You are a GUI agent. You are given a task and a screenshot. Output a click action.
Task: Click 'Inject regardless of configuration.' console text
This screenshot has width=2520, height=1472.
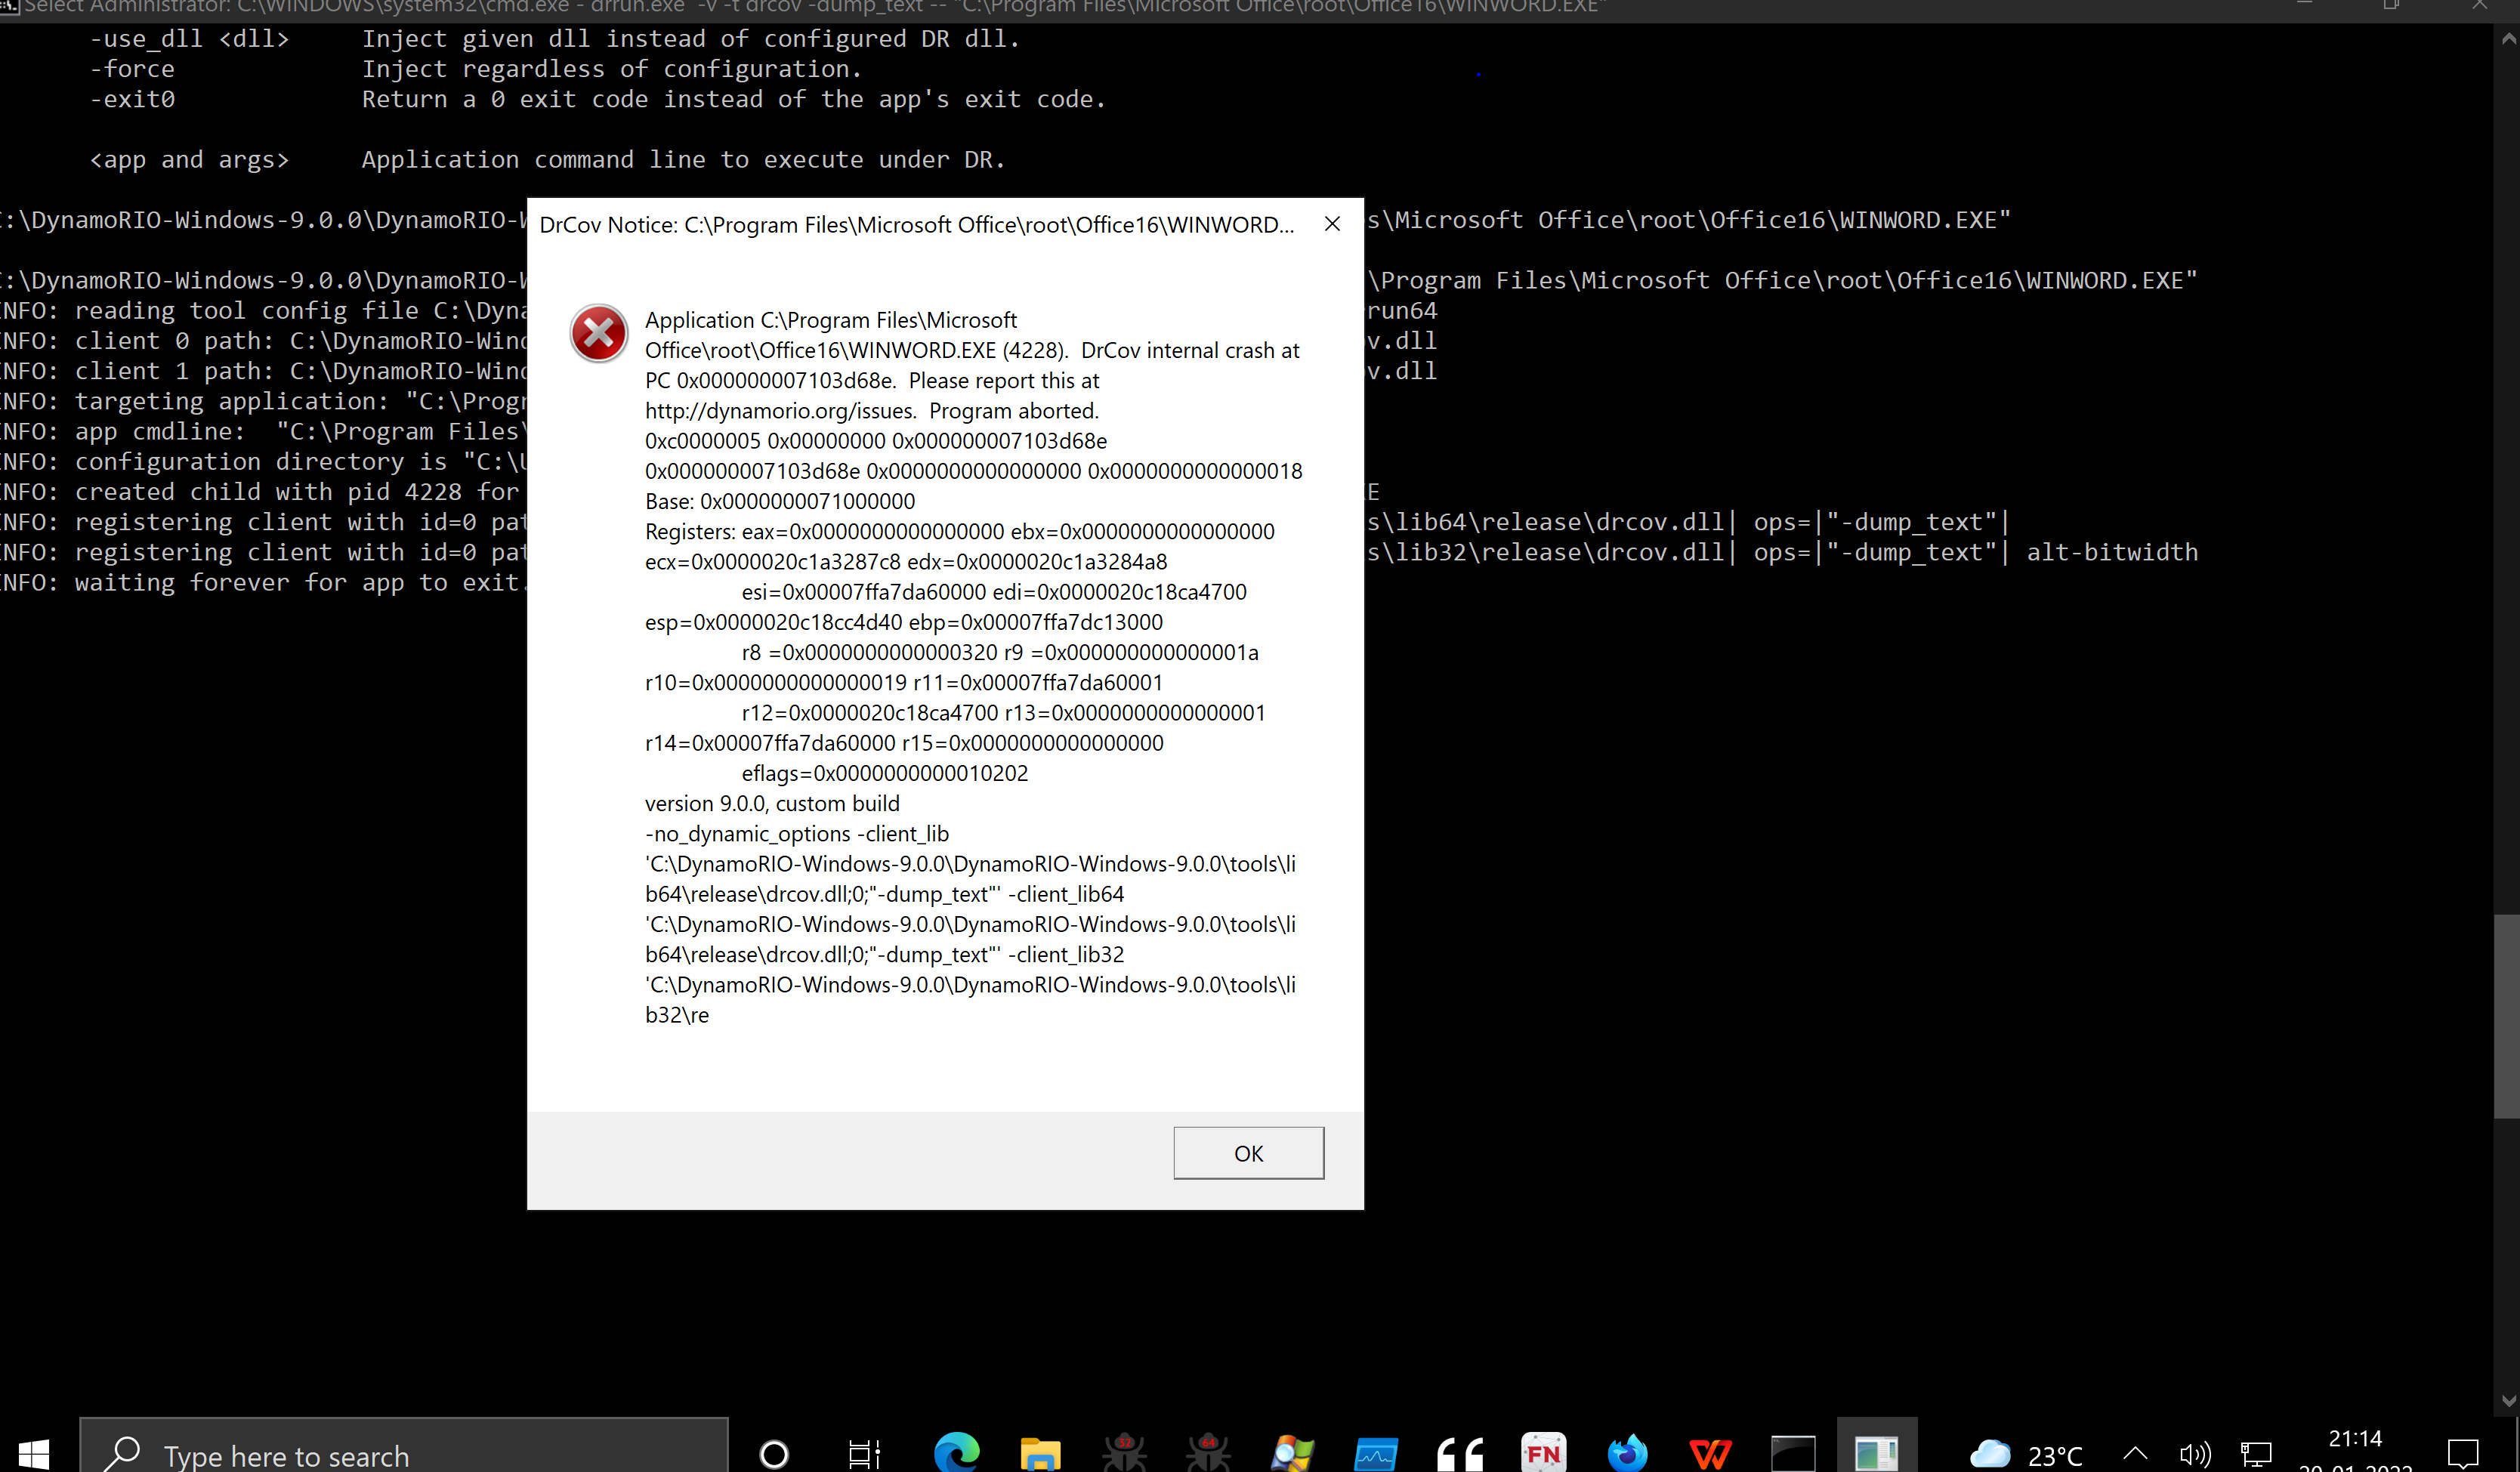[611, 70]
